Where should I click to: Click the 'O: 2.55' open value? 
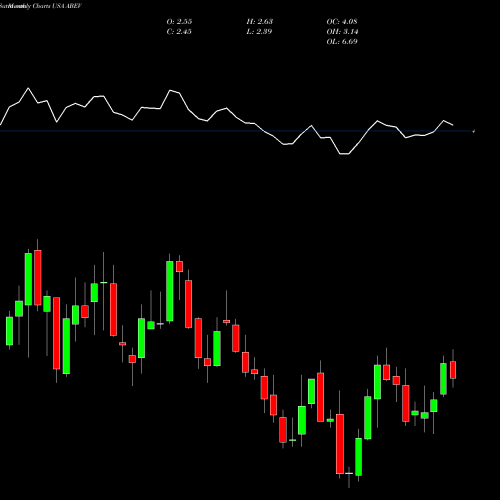pos(179,22)
